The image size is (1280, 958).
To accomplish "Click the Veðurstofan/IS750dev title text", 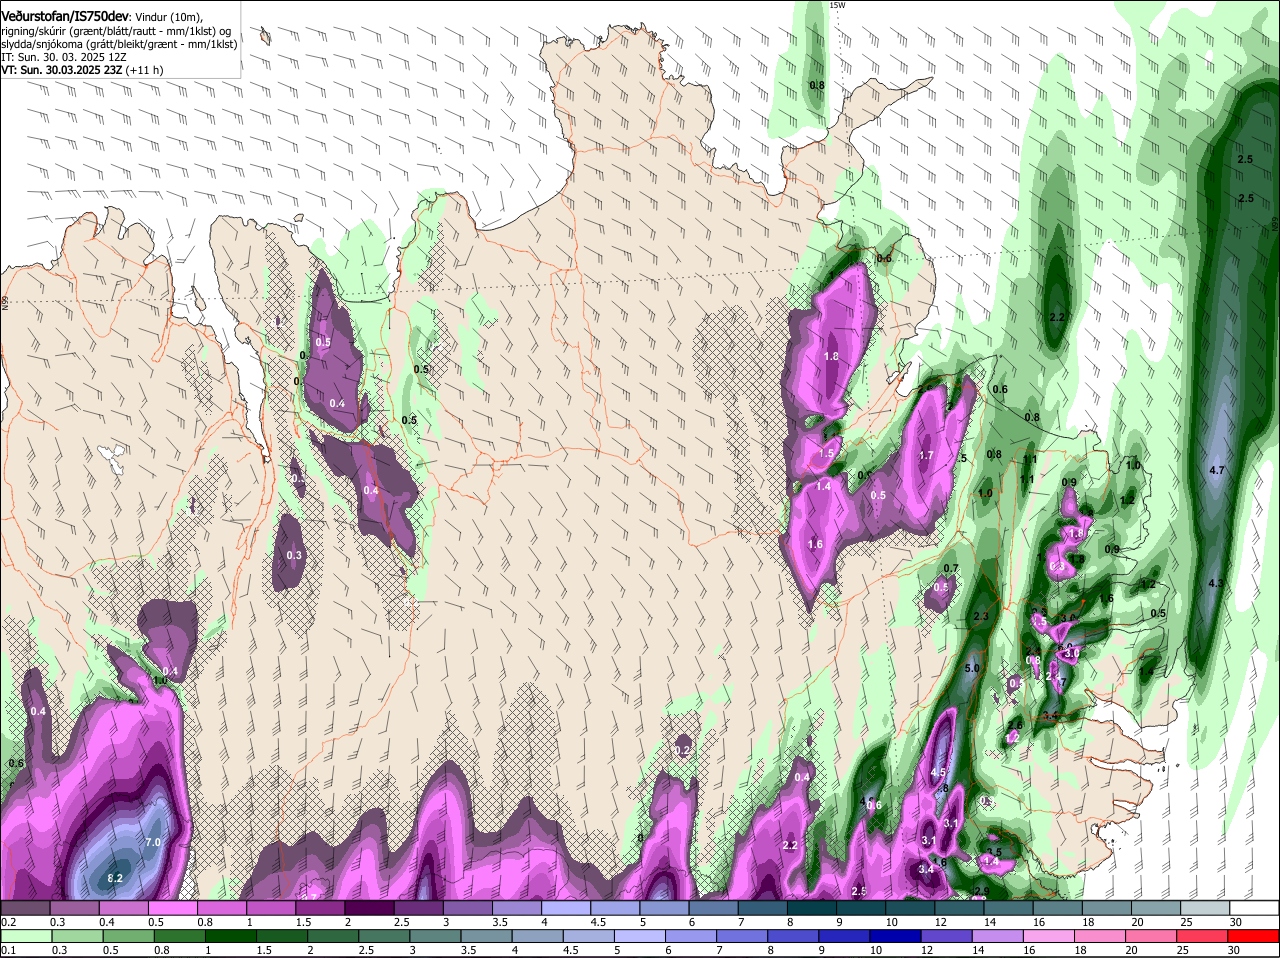I will click(65, 16).
